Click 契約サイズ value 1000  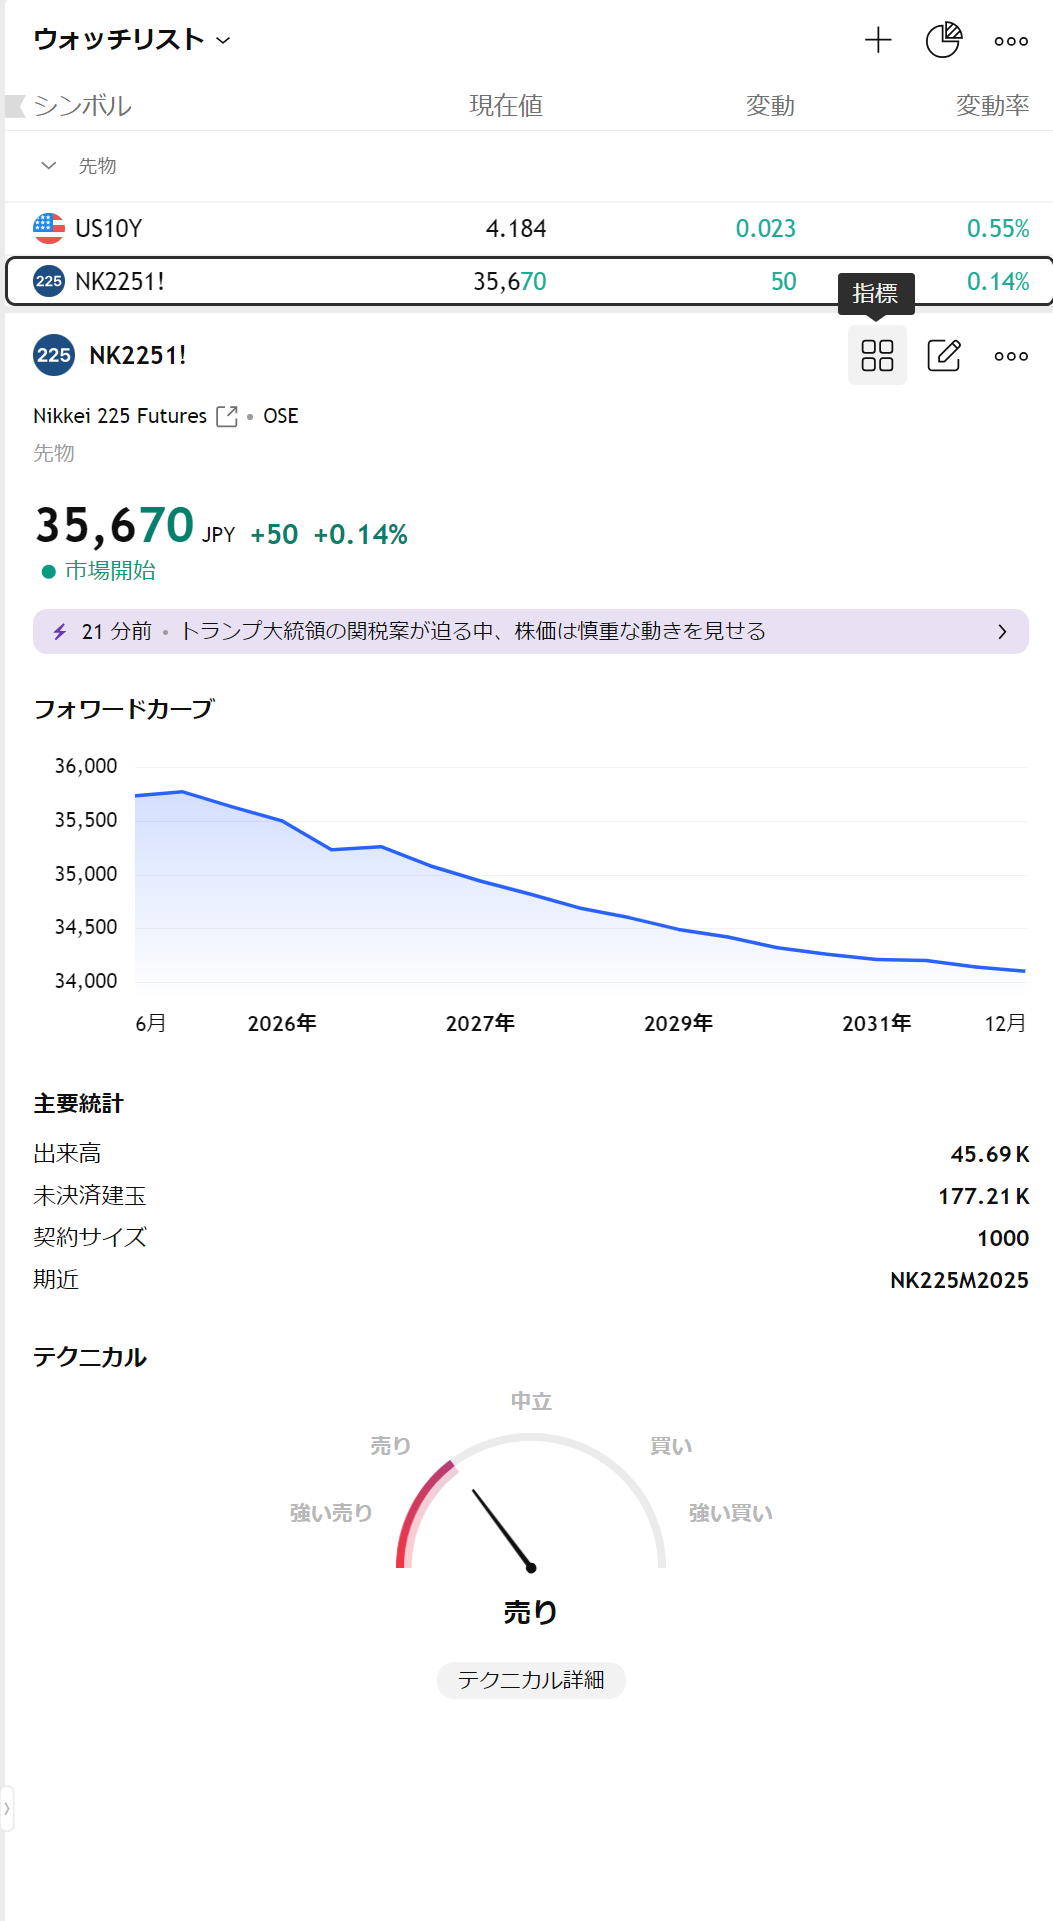coord(1003,1238)
